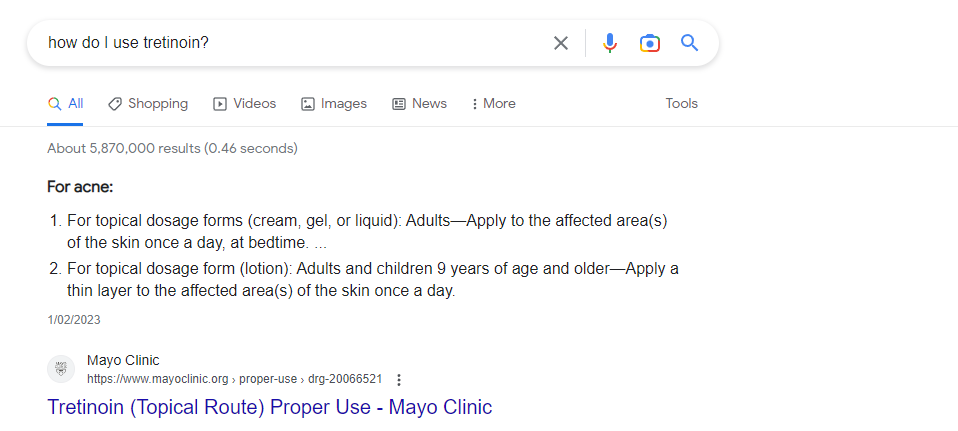The image size is (958, 431).
Task: Click the first snippet item about cream, gel, liquid
Action: [366, 232]
